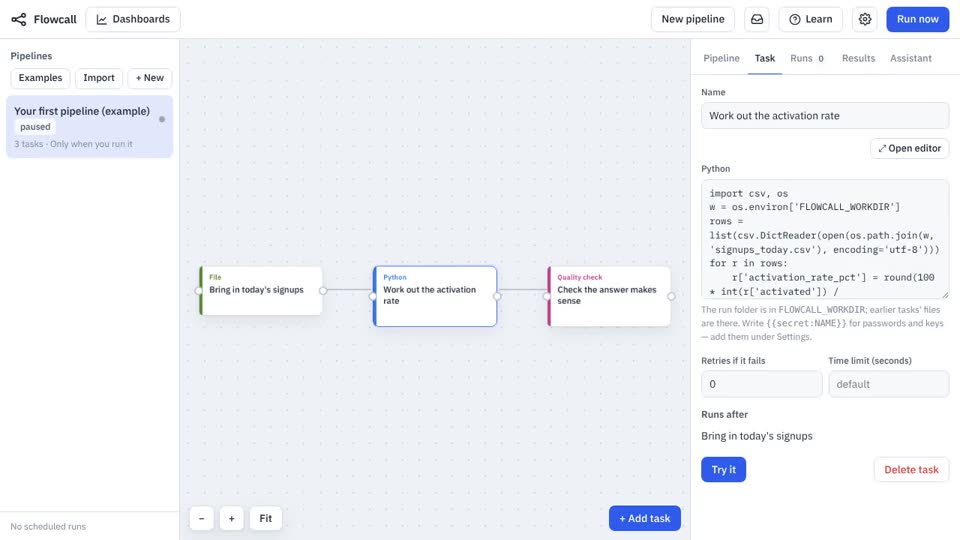The width and height of the screenshot is (960, 540).
Task: Switch to the Runs tab
Action: click(x=807, y=58)
